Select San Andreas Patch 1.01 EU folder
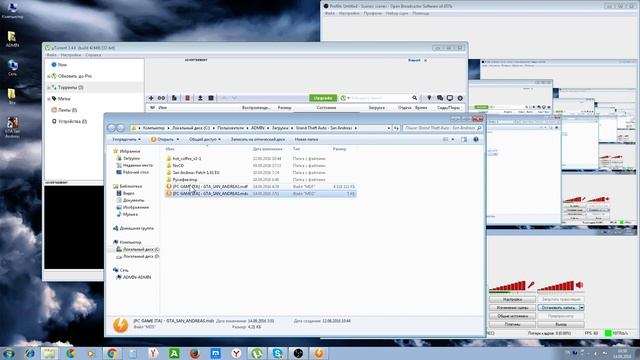This screenshot has width=640, height=360. coord(193,173)
